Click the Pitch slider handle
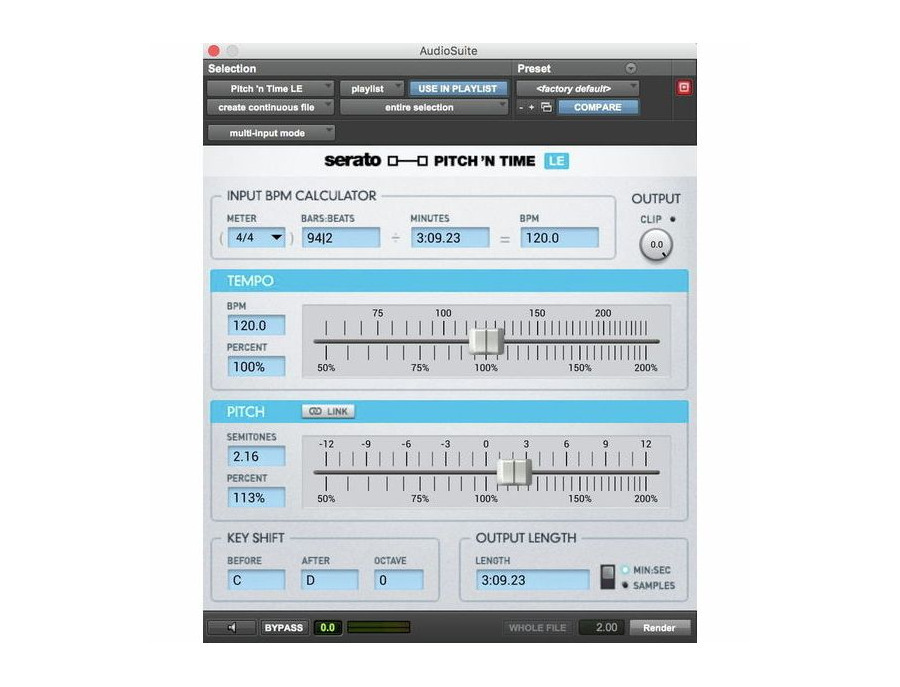Viewport: 900px width, 687px height. (x=514, y=472)
